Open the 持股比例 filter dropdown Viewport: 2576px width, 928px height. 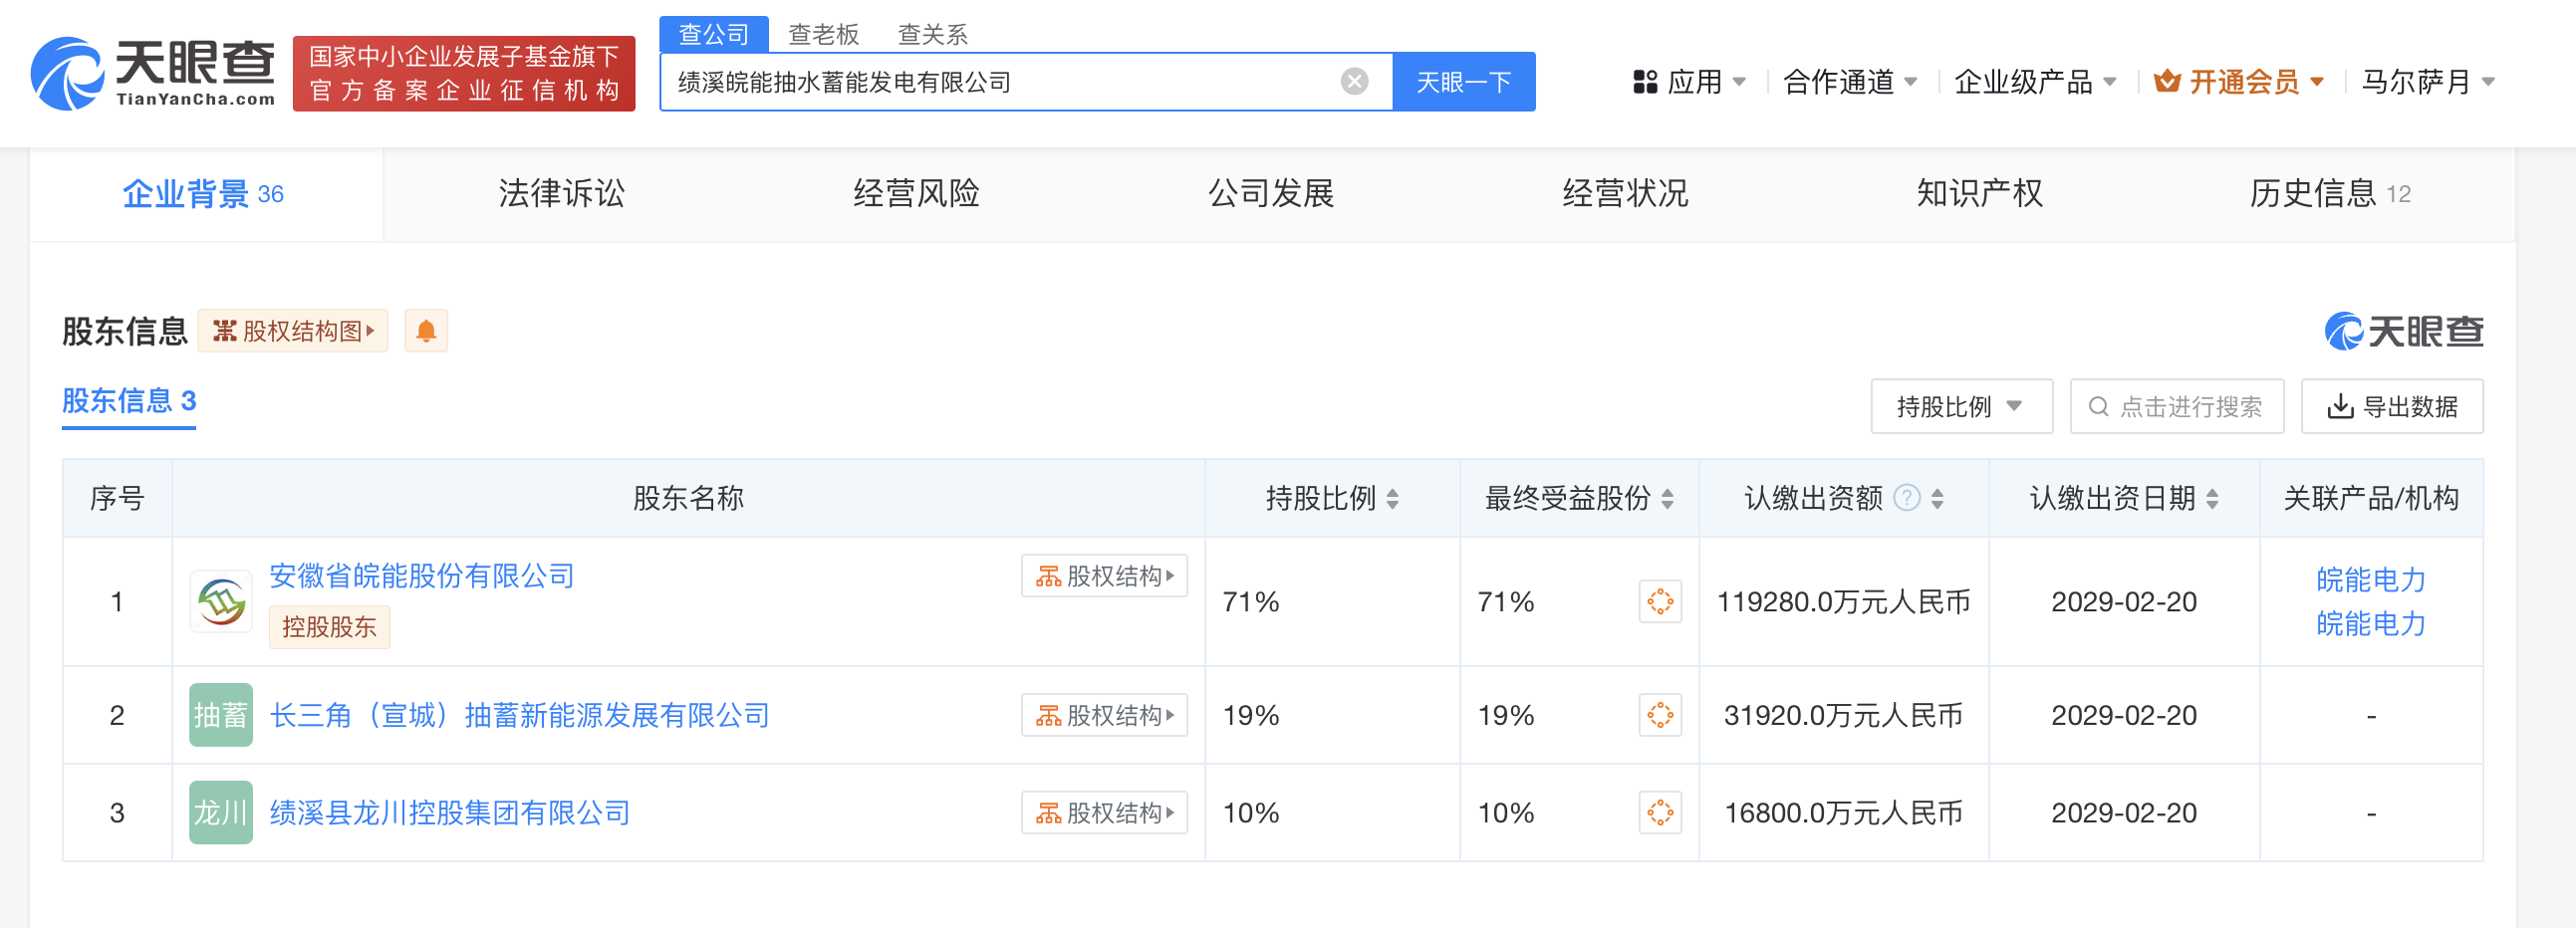coord(1960,407)
